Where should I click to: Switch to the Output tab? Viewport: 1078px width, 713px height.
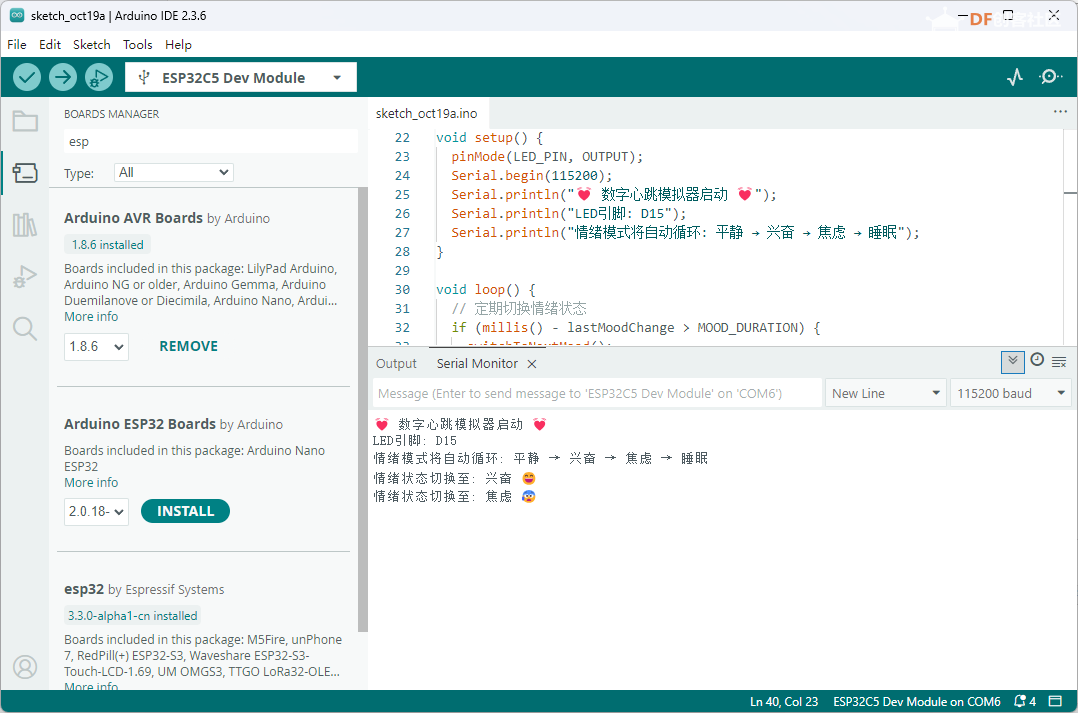coord(396,364)
